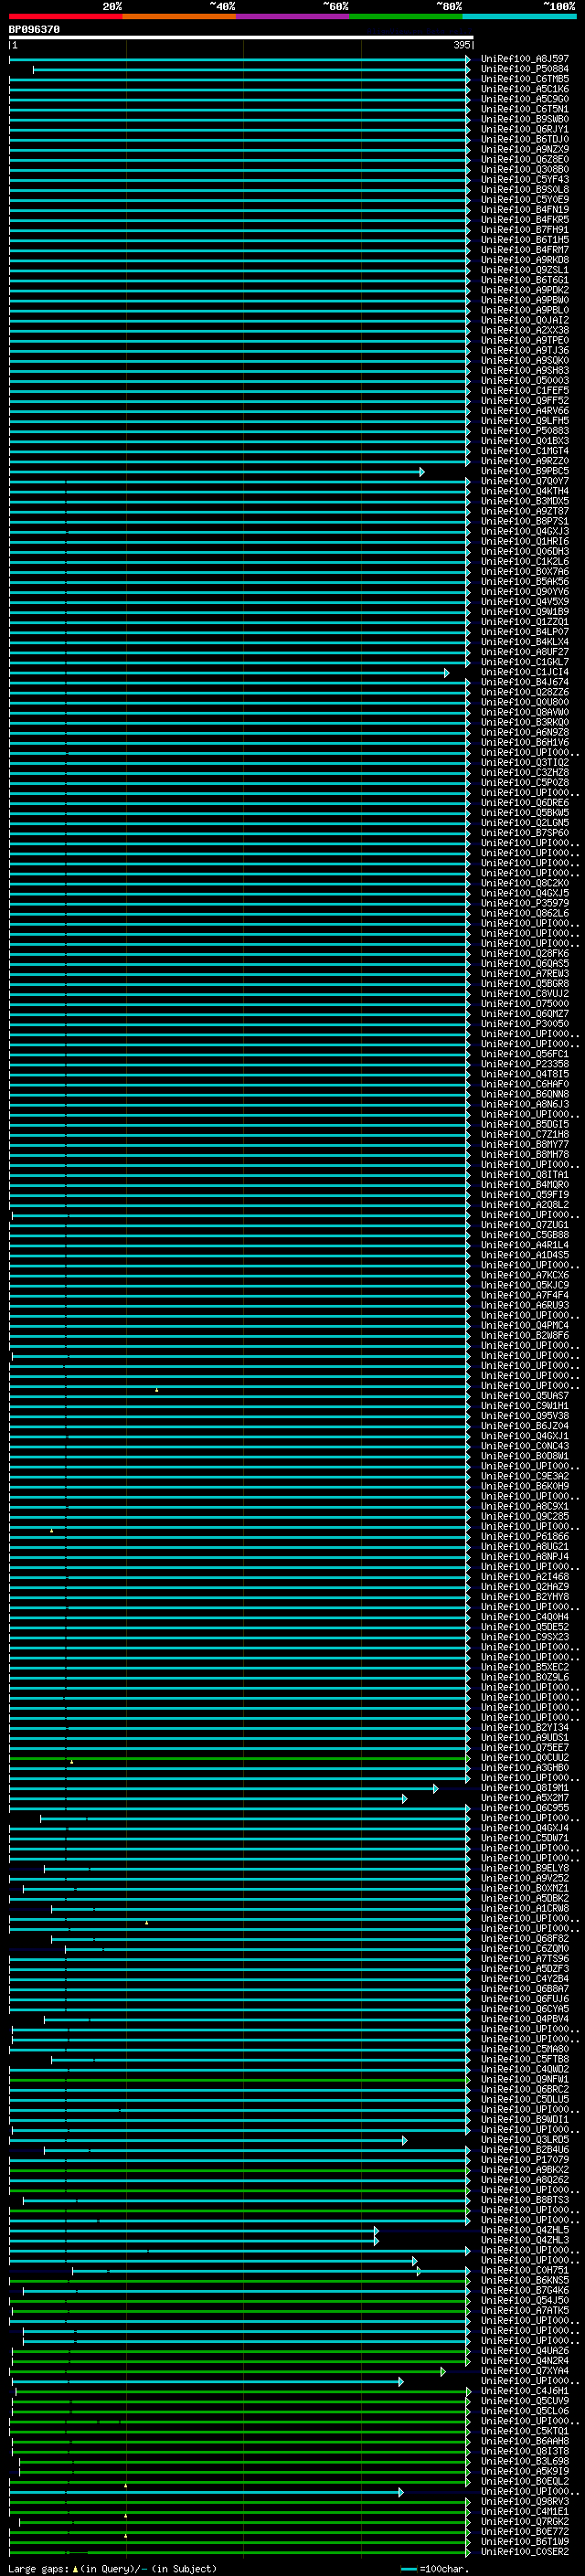The height and width of the screenshot is (2576, 585).
Task: Select the UniRef100_A9PDK2 label
Action: point(525,290)
